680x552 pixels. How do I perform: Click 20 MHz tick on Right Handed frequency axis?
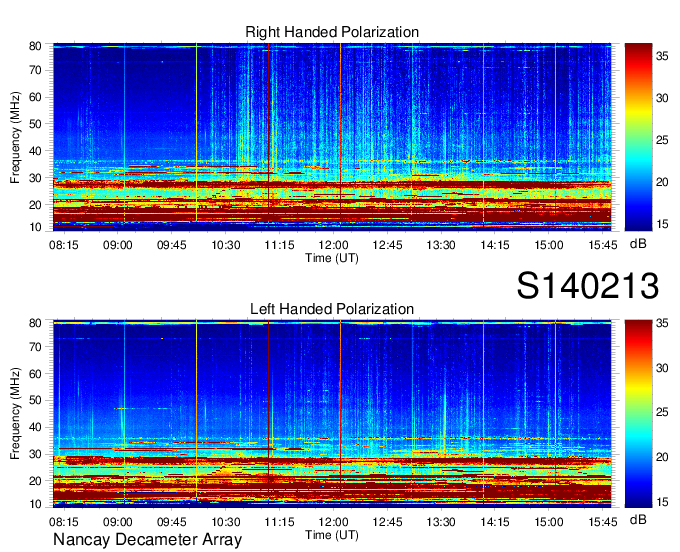35,205
